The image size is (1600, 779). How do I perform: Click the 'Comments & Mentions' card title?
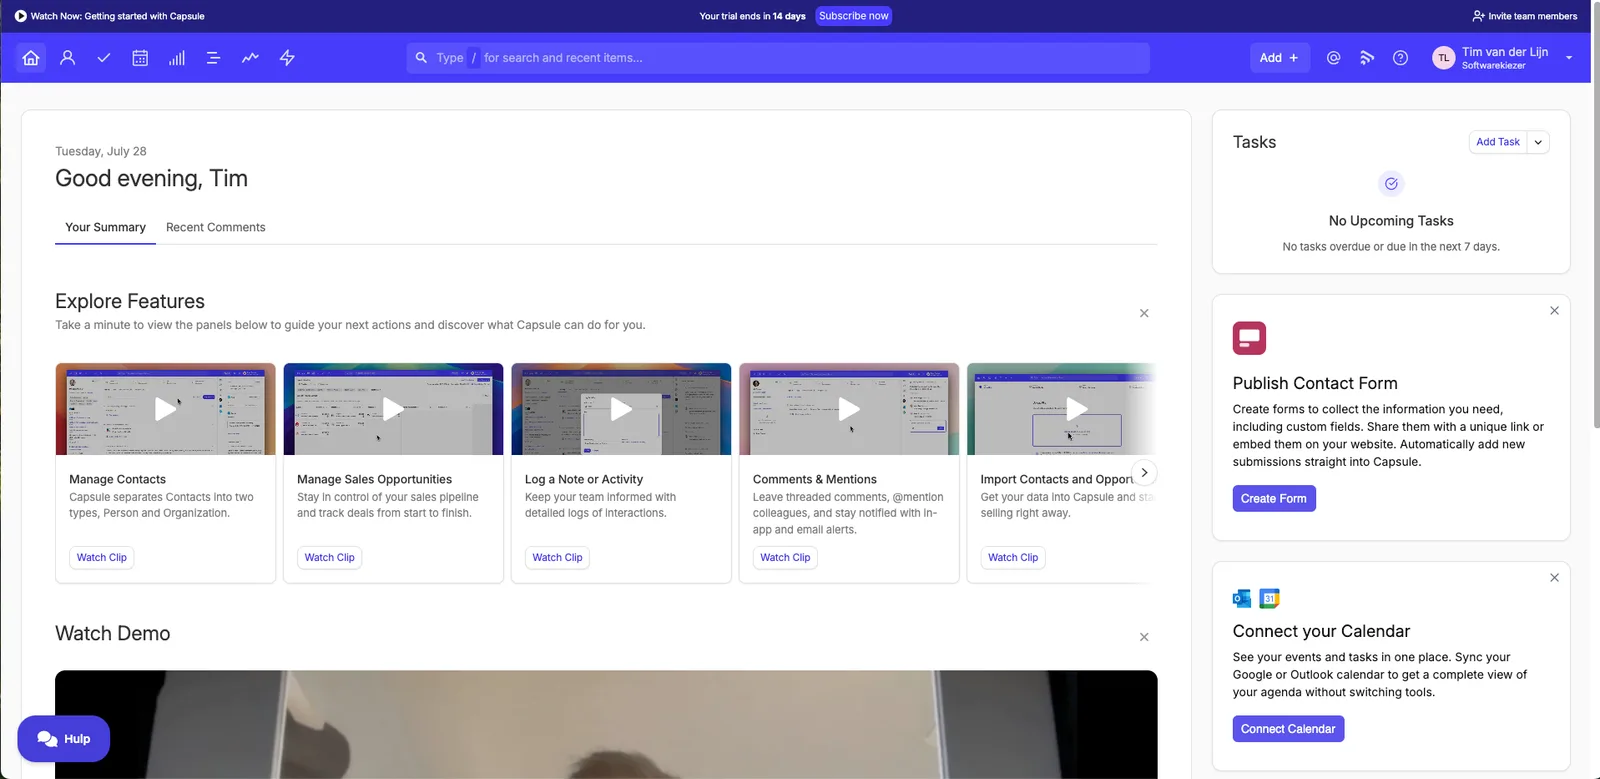coord(815,479)
